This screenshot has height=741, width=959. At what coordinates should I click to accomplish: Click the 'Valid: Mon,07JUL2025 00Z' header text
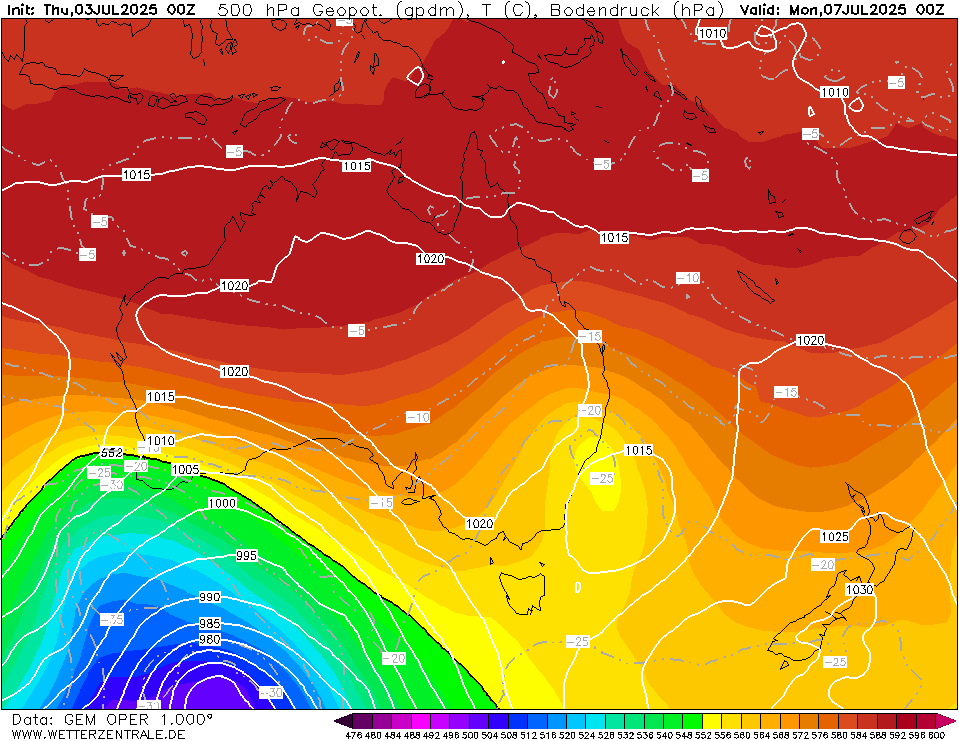pyautogui.click(x=842, y=10)
